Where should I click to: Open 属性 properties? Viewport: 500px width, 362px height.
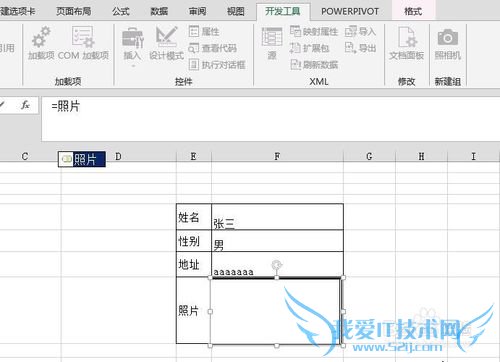click(204, 31)
